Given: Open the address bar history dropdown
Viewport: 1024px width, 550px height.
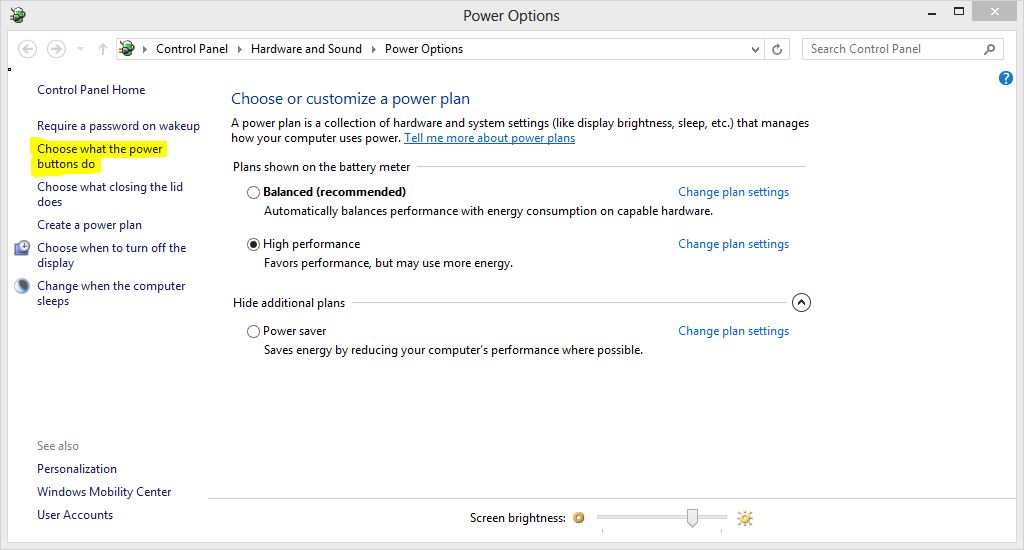Looking at the screenshot, I should tap(755, 49).
